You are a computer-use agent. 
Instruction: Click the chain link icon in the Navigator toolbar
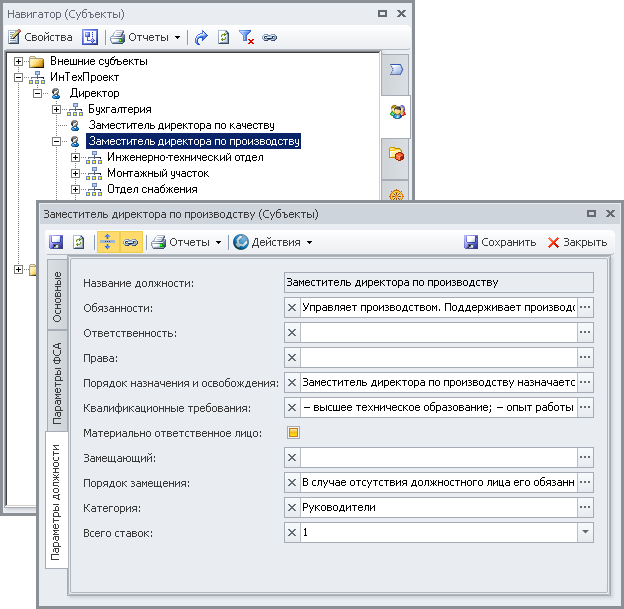coord(269,37)
